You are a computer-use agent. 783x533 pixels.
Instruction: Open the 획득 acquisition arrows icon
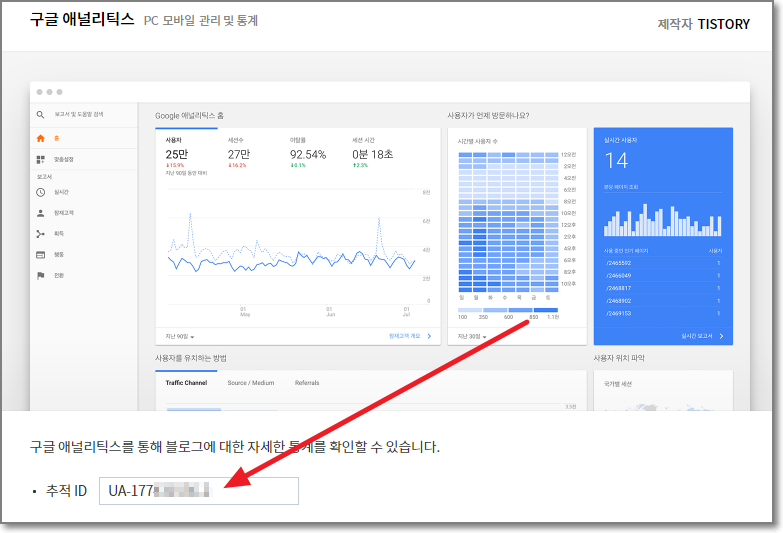click(x=41, y=234)
